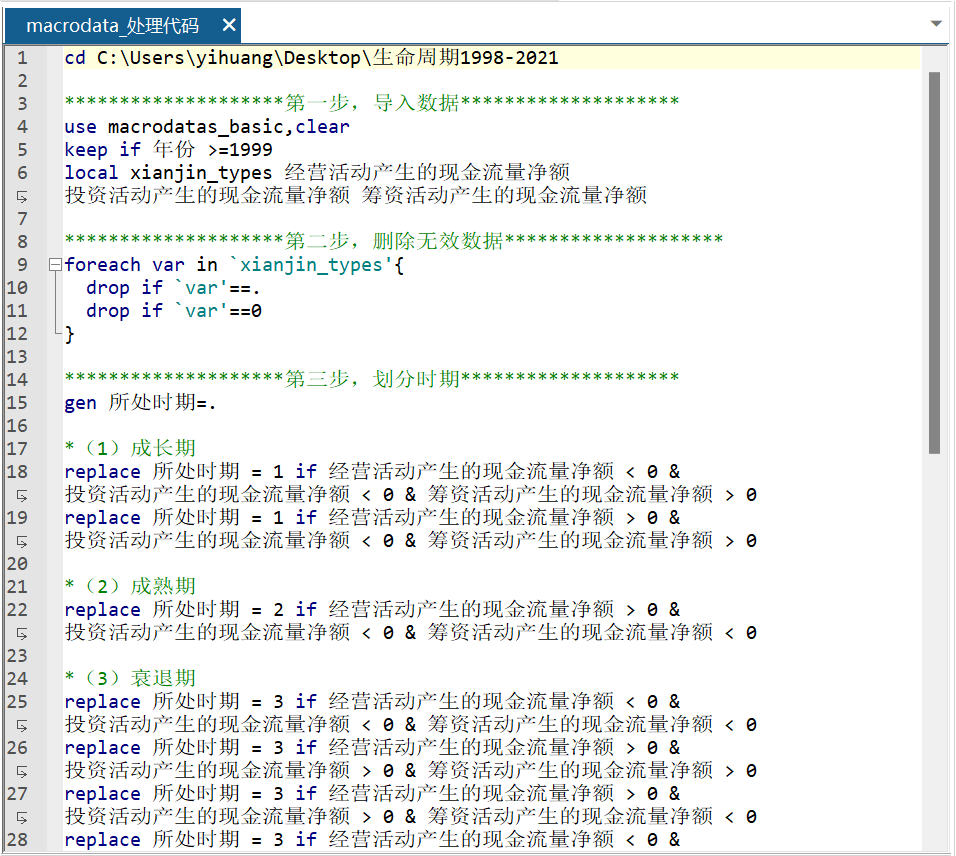
Task: Click the 第三步，划分时期 comment line
Action: pos(371,379)
